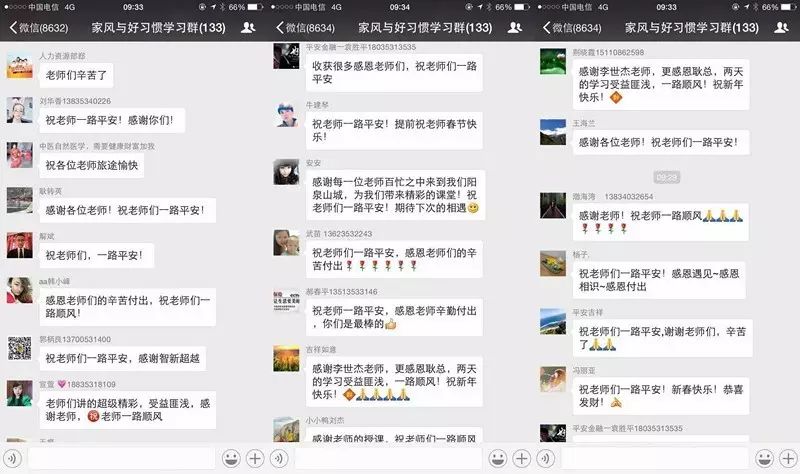Select message 老师们讲的超级精彩，受益匪浅
This screenshot has height=474, width=800.
[128, 410]
